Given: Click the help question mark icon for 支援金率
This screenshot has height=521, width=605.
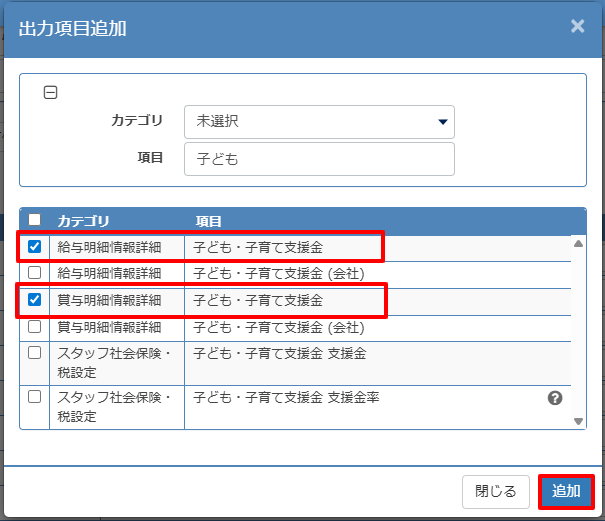Looking at the screenshot, I should point(555,398).
